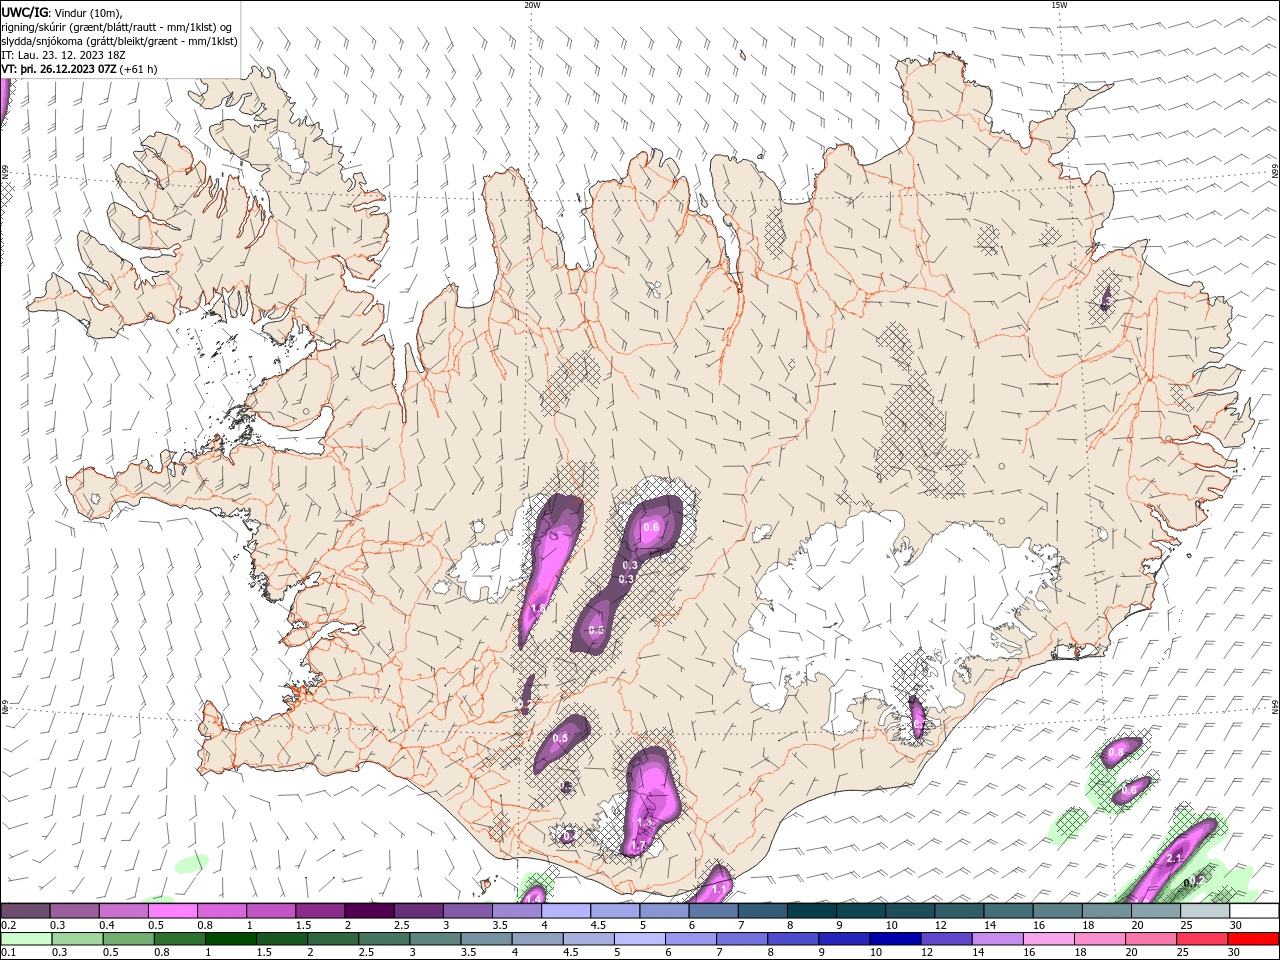This screenshot has width=1280, height=960.
Task: Click the upper legend label '4.5'
Action: [598, 925]
